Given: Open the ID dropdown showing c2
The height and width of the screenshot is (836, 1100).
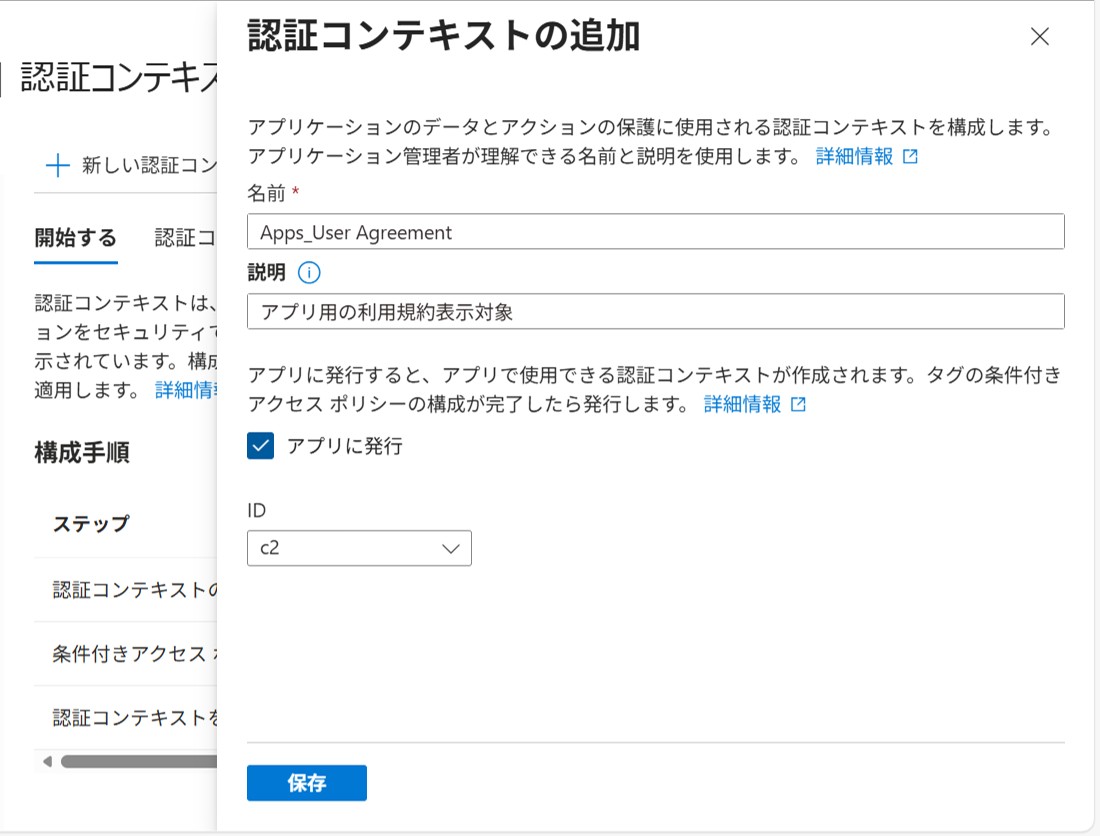Looking at the screenshot, I should 359,548.
